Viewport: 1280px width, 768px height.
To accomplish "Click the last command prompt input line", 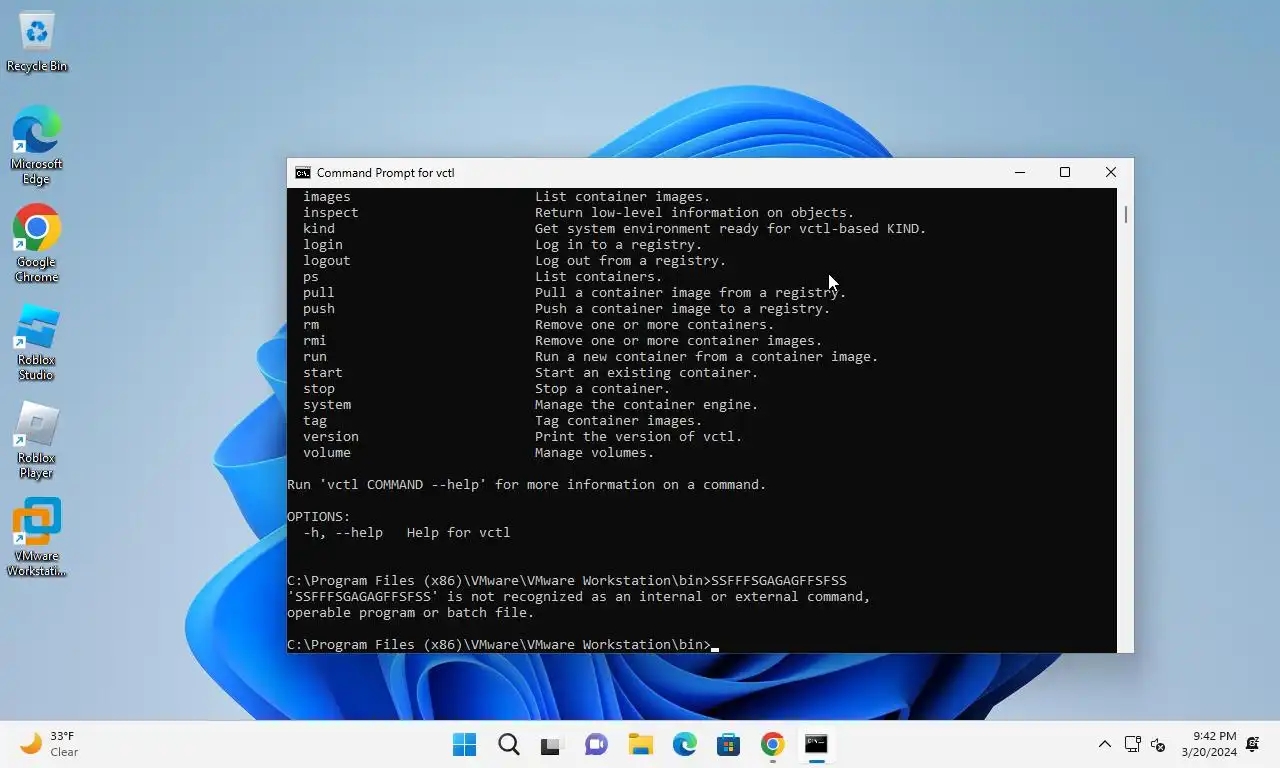I will point(503,645).
